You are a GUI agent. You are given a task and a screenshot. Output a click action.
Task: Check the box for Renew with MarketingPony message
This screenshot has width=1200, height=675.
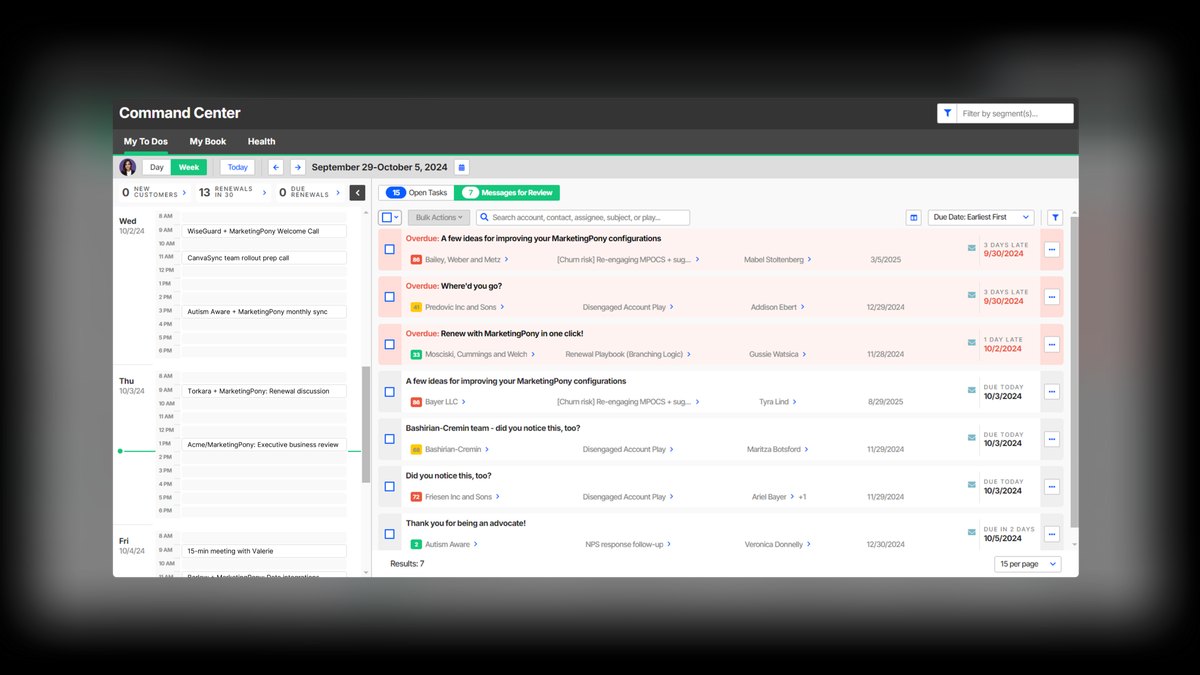390,344
